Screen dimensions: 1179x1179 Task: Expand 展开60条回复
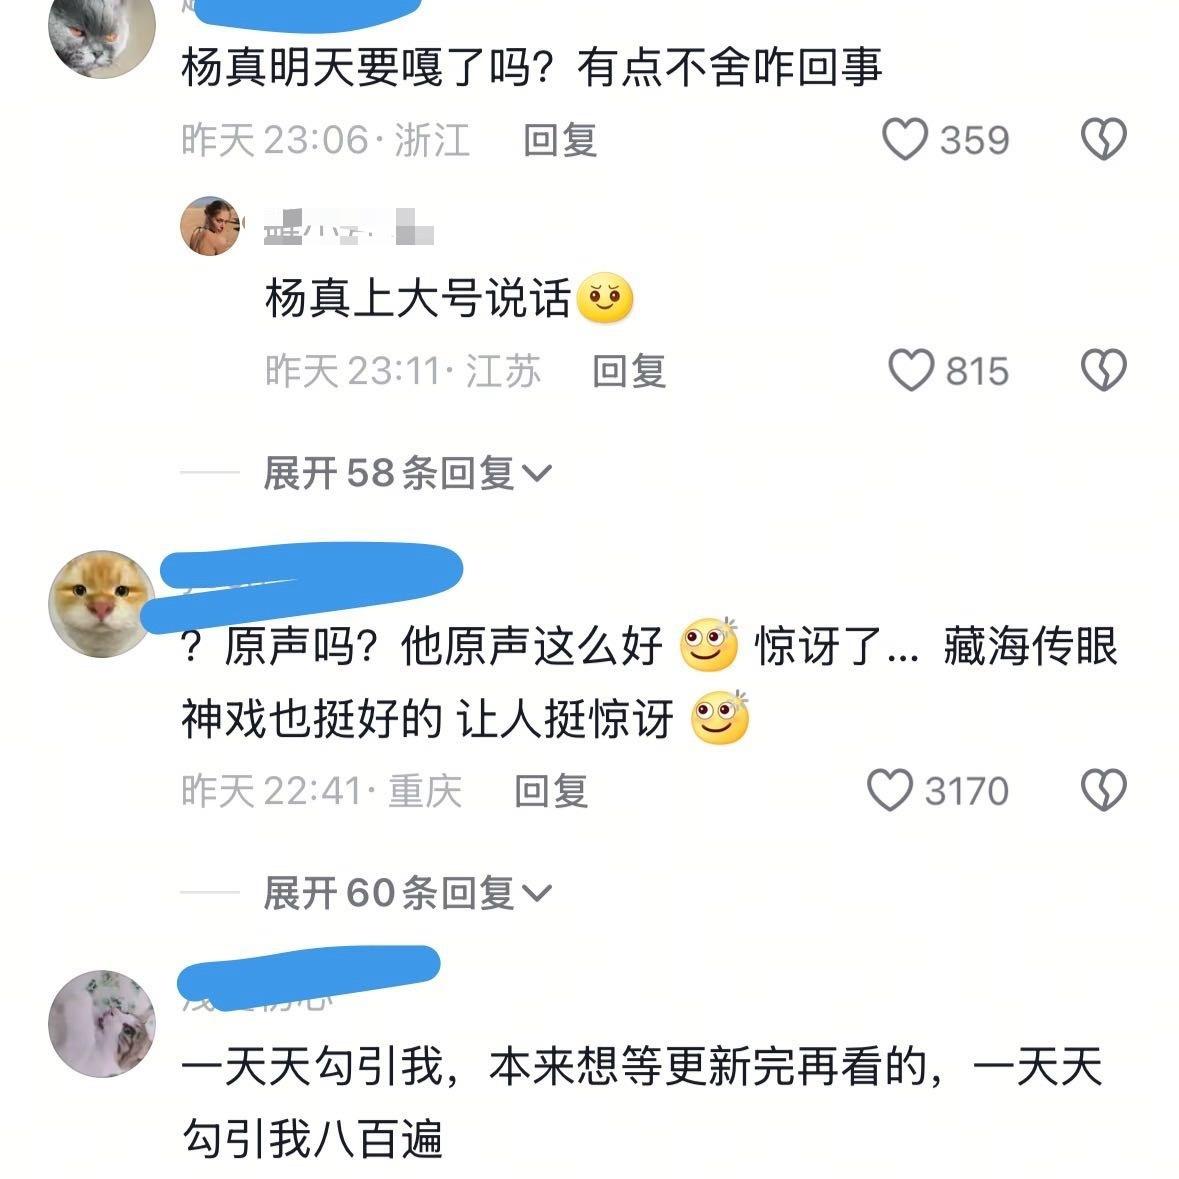pyautogui.click(x=408, y=893)
